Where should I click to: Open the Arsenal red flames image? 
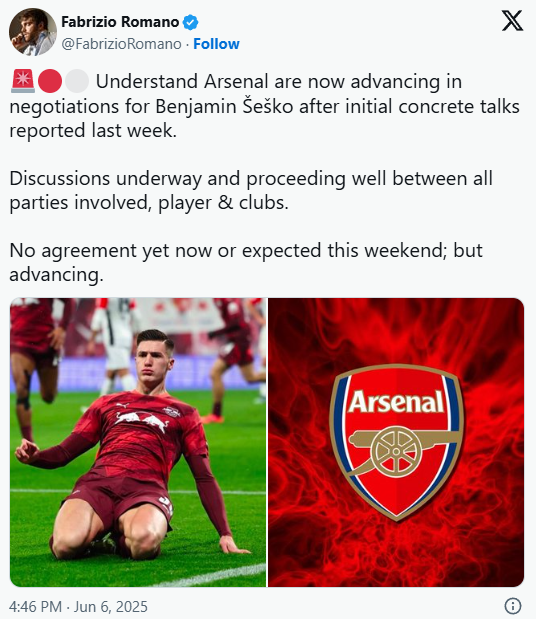[396, 443]
